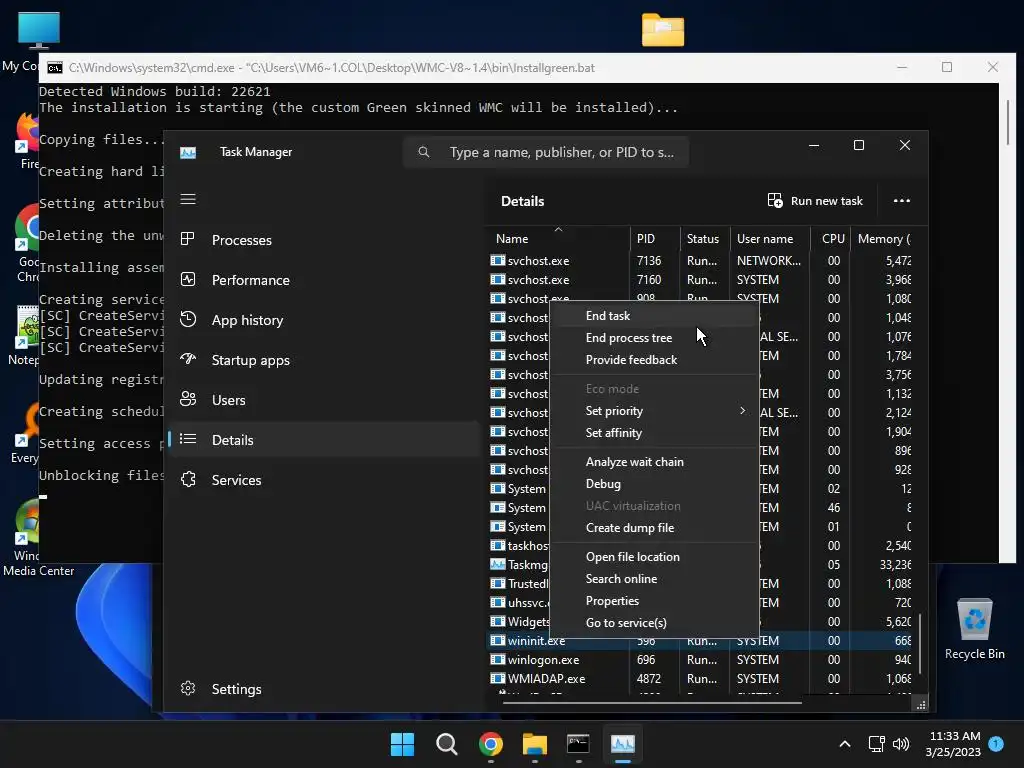Viewport: 1024px width, 768px height.
Task: Open Properties from context menu
Action: 654,601
